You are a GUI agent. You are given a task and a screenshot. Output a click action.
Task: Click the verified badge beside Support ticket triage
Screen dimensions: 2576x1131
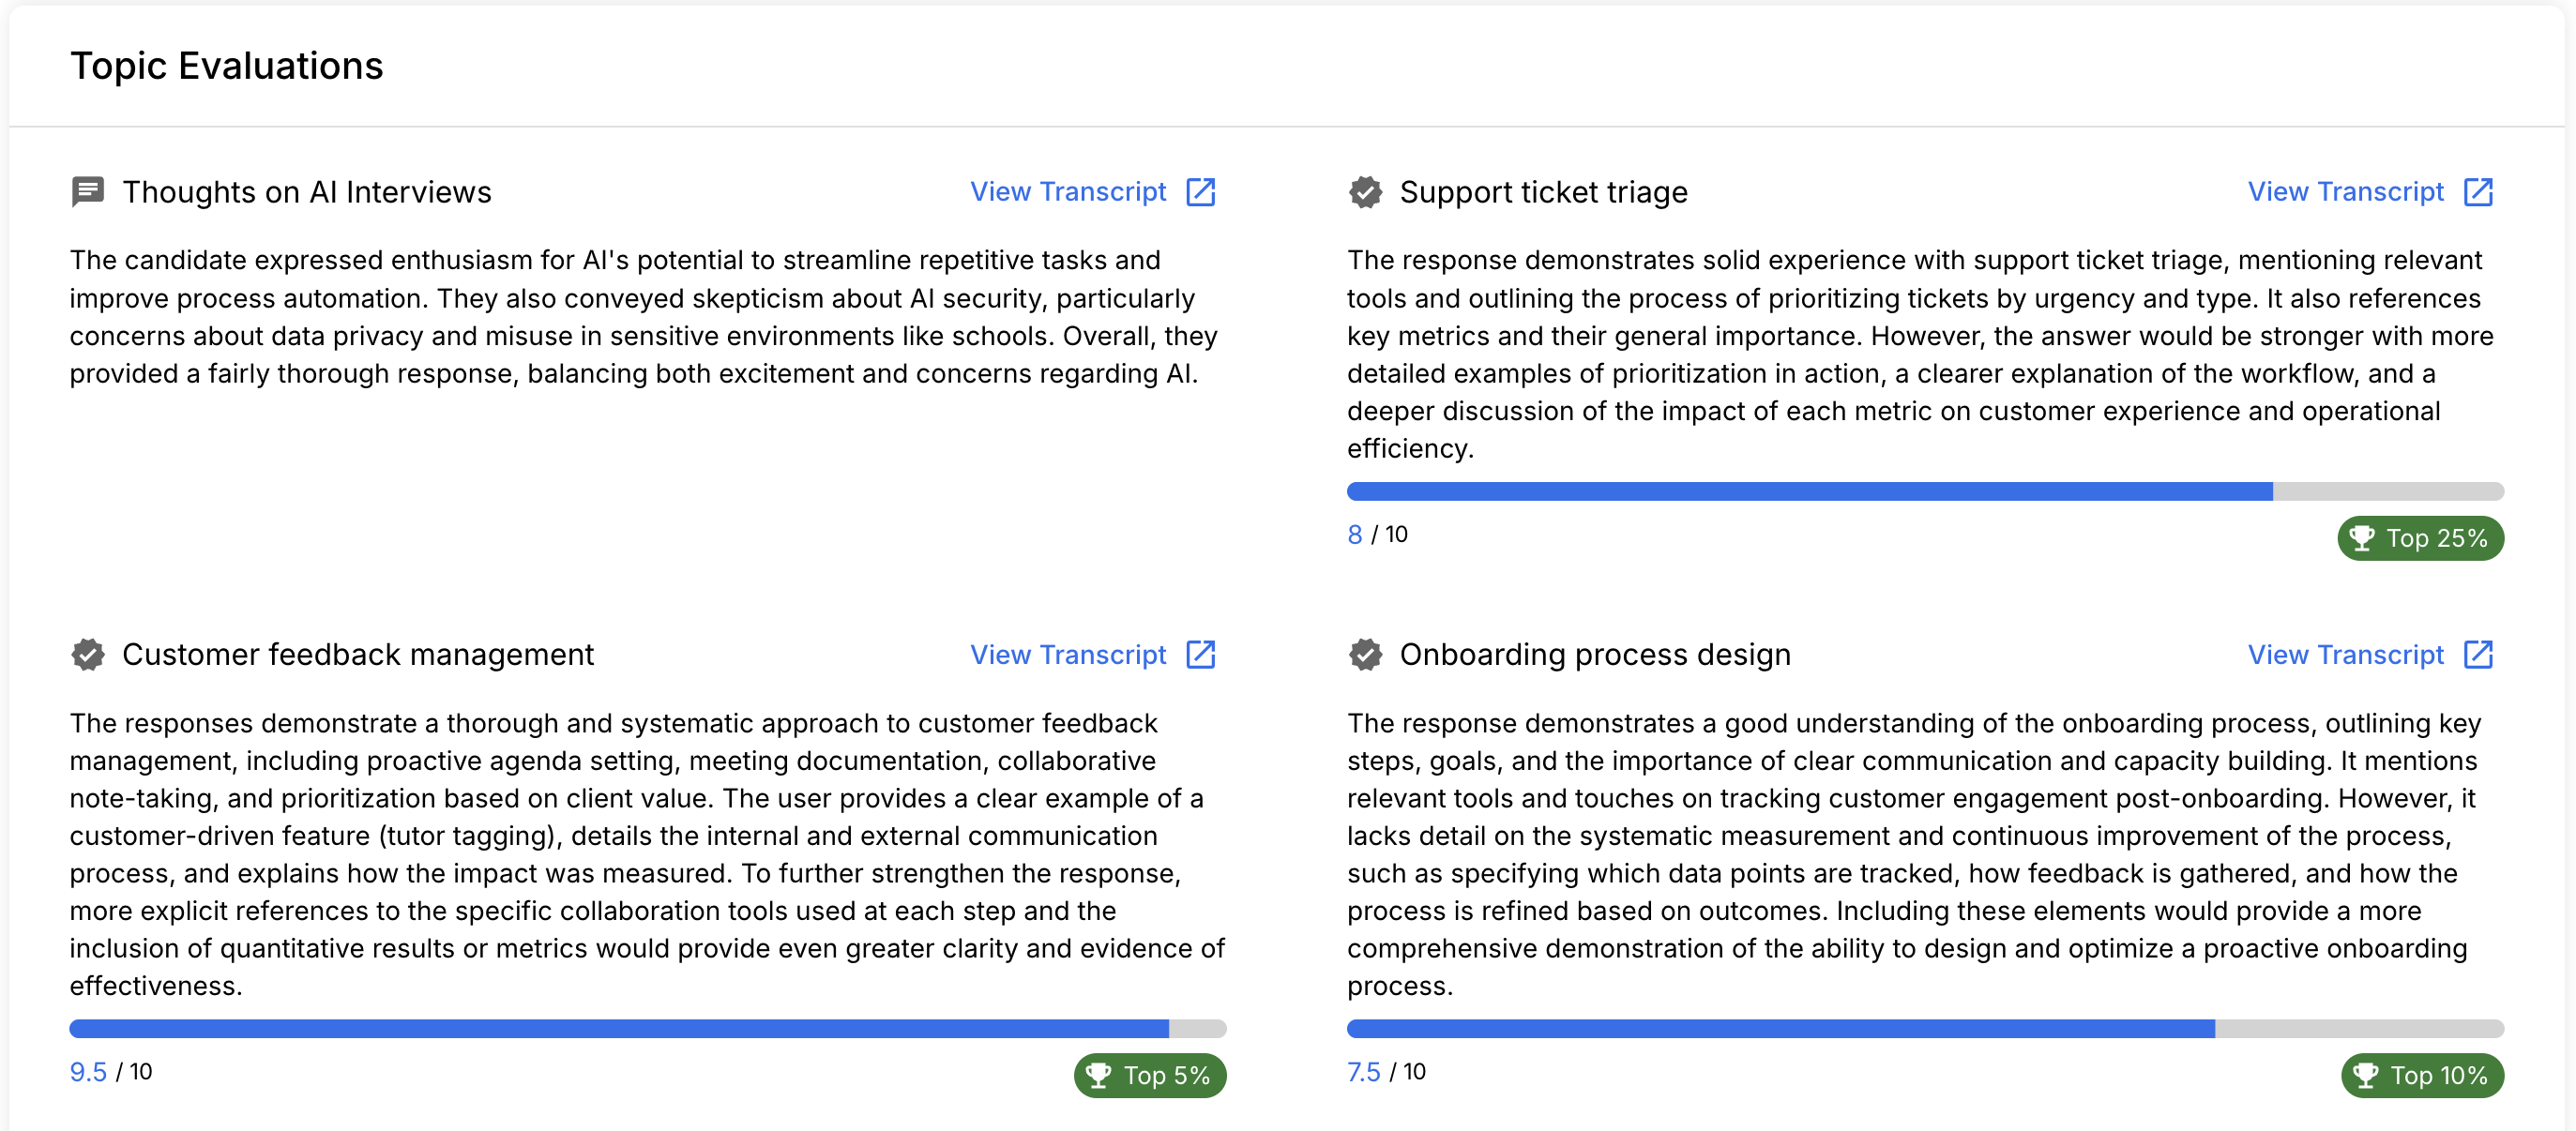pos(1365,191)
